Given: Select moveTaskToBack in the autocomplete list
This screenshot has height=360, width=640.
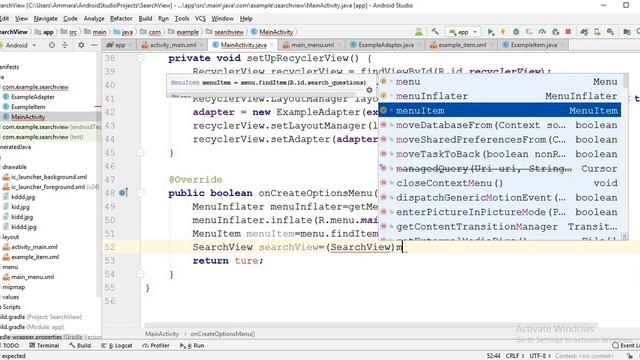Looking at the screenshot, I should point(500,154).
